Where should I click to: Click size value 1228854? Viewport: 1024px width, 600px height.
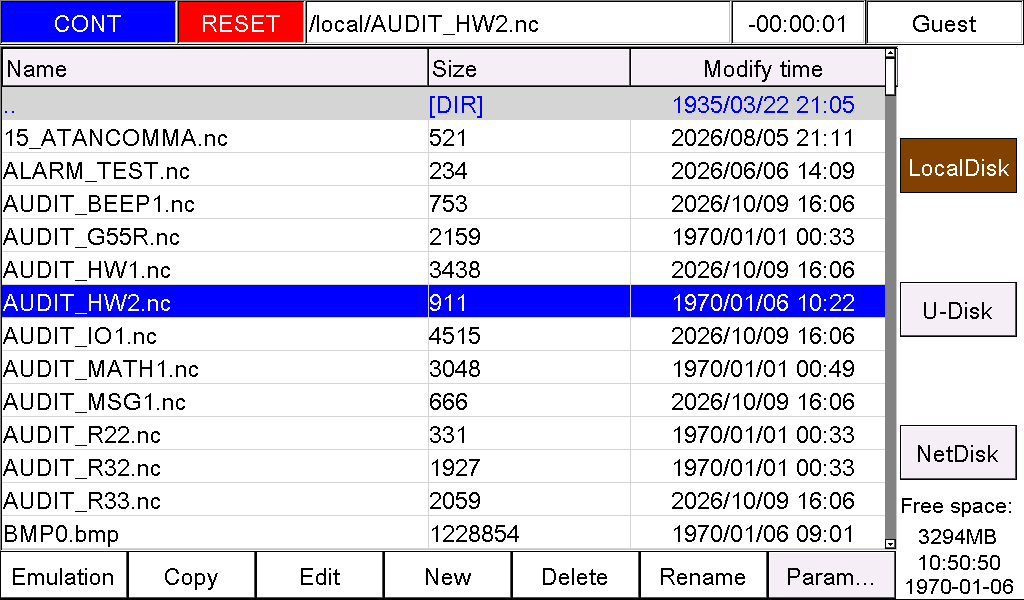[x=474, y=533]
